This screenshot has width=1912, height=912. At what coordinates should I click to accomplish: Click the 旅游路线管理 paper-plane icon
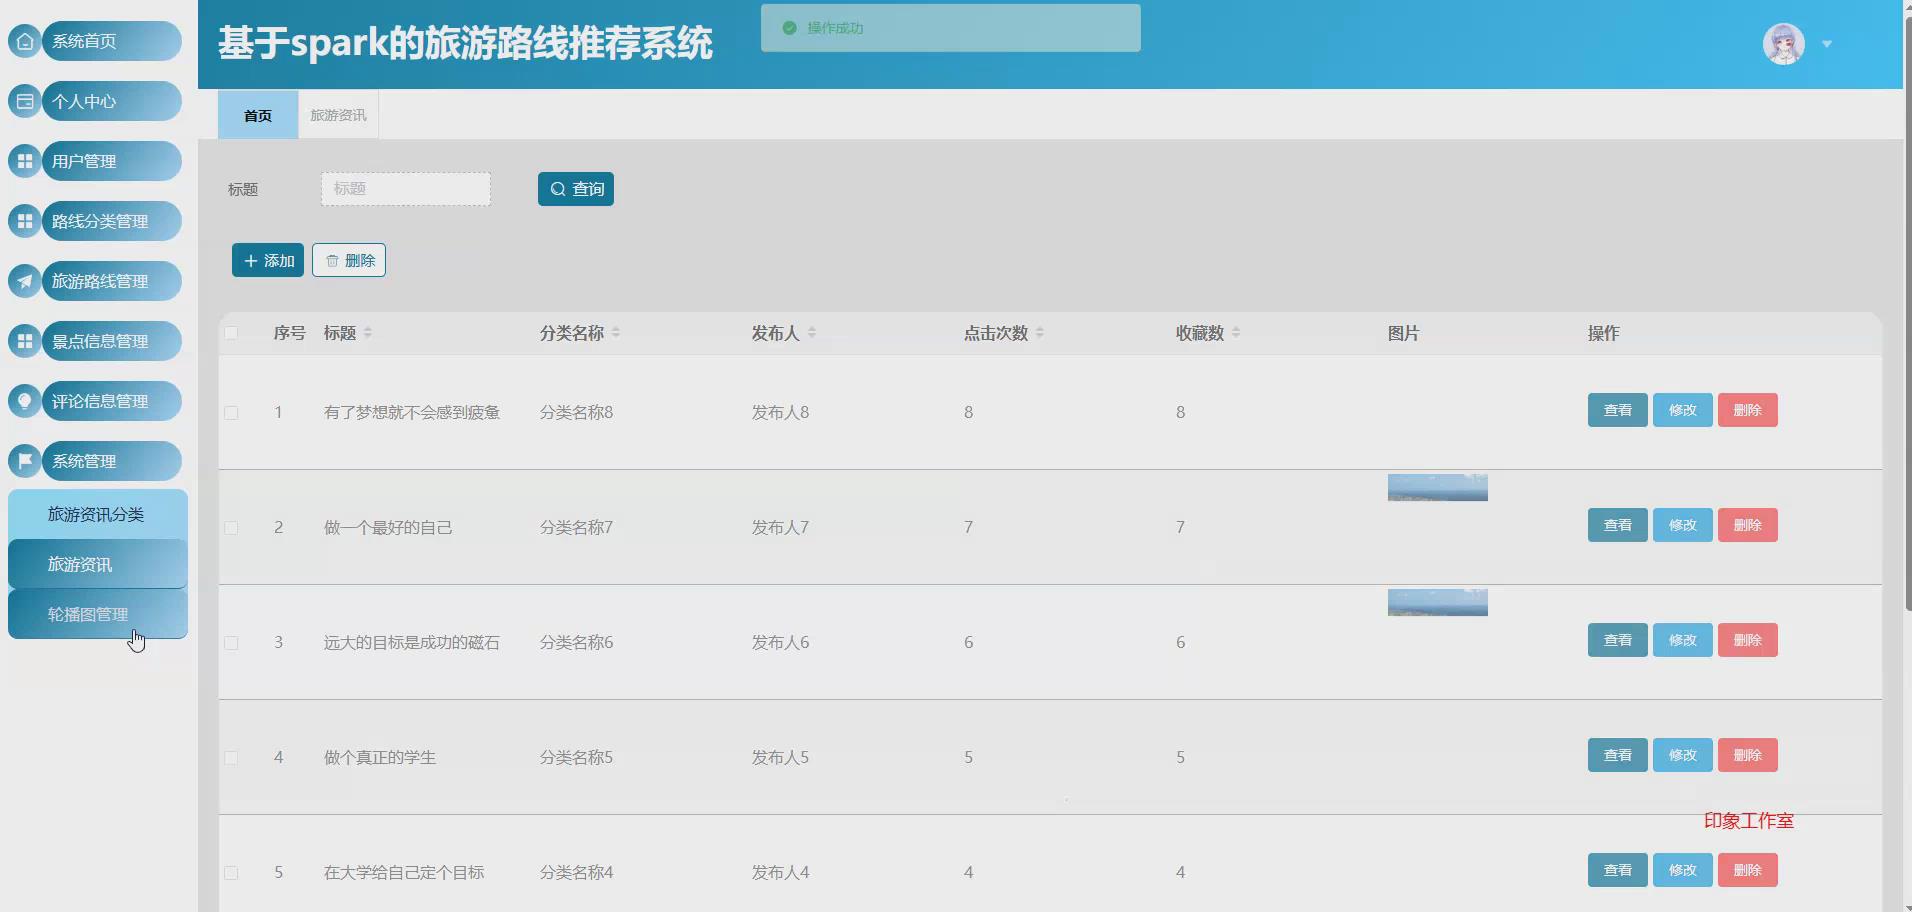point(24,281)
